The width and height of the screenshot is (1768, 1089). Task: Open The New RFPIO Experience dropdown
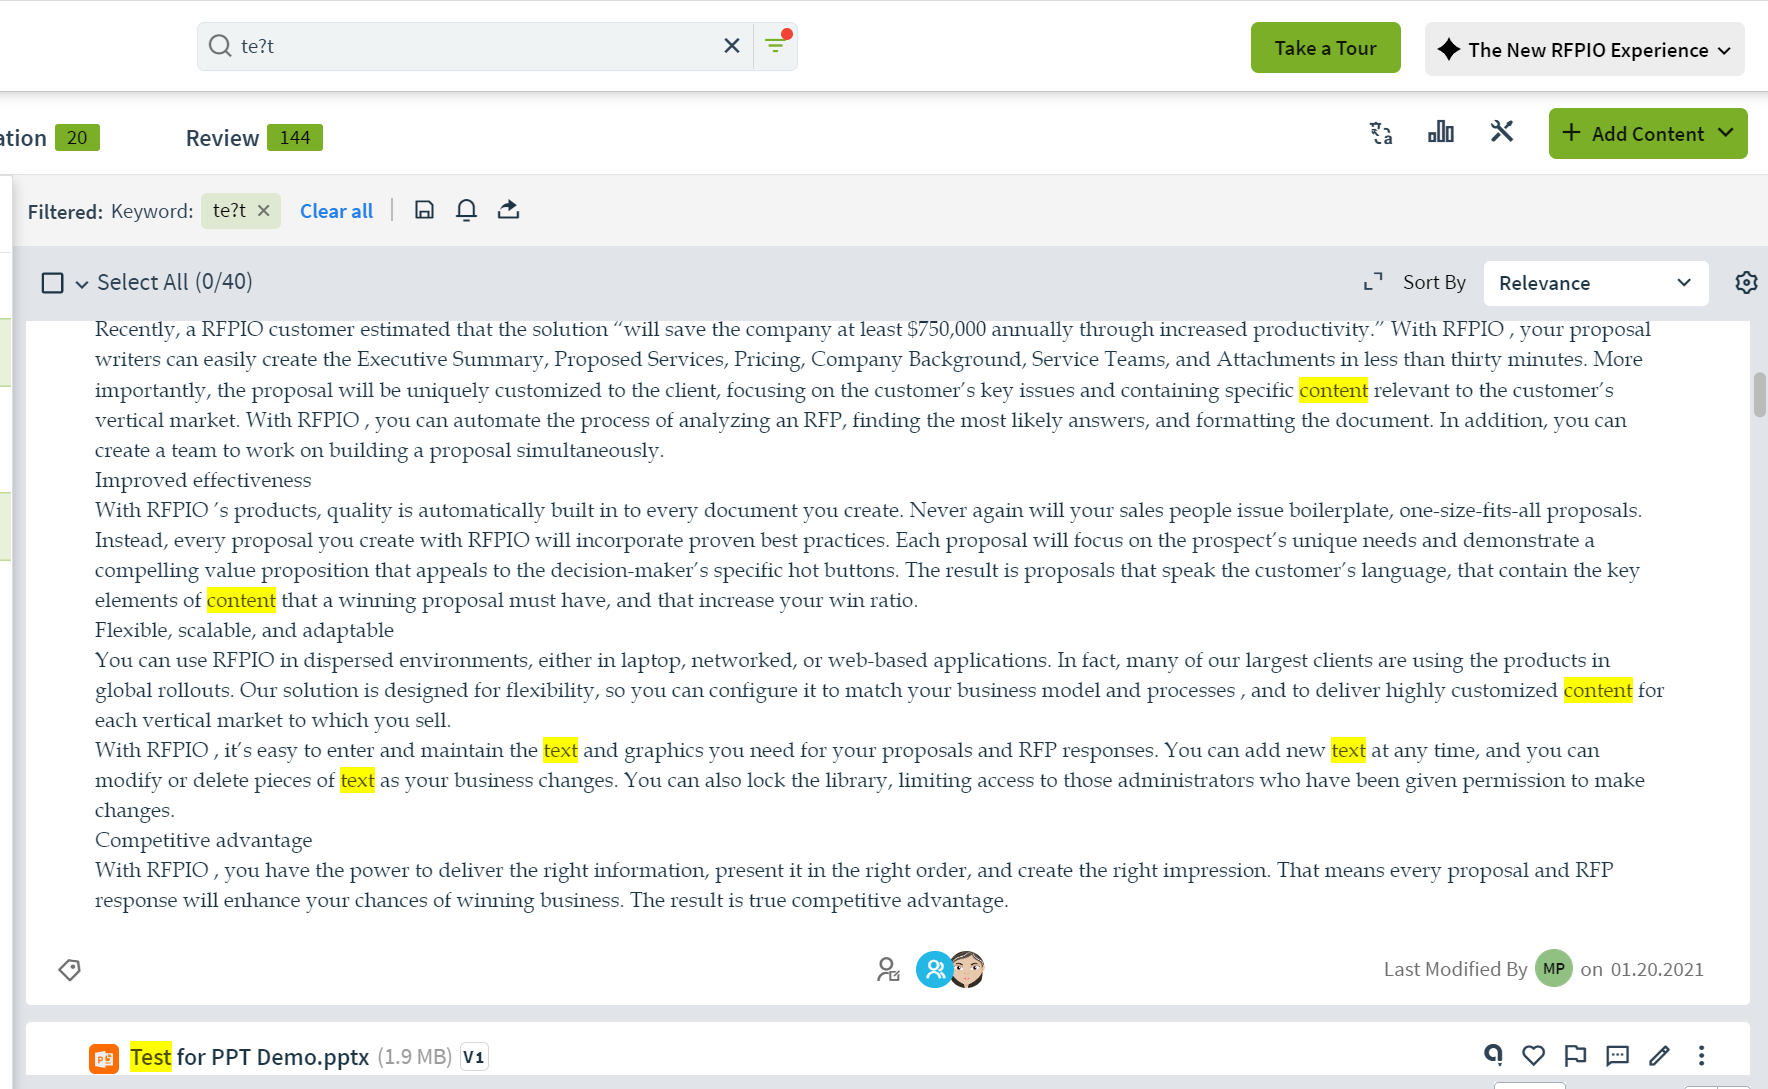pyautogui.click(x=1584, y=50)
